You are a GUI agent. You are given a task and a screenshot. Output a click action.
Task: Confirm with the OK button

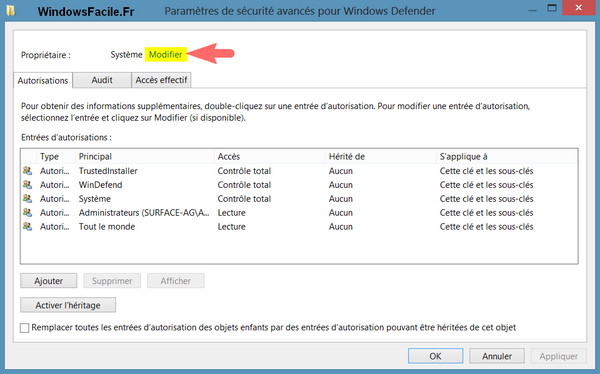coord(435,356)
